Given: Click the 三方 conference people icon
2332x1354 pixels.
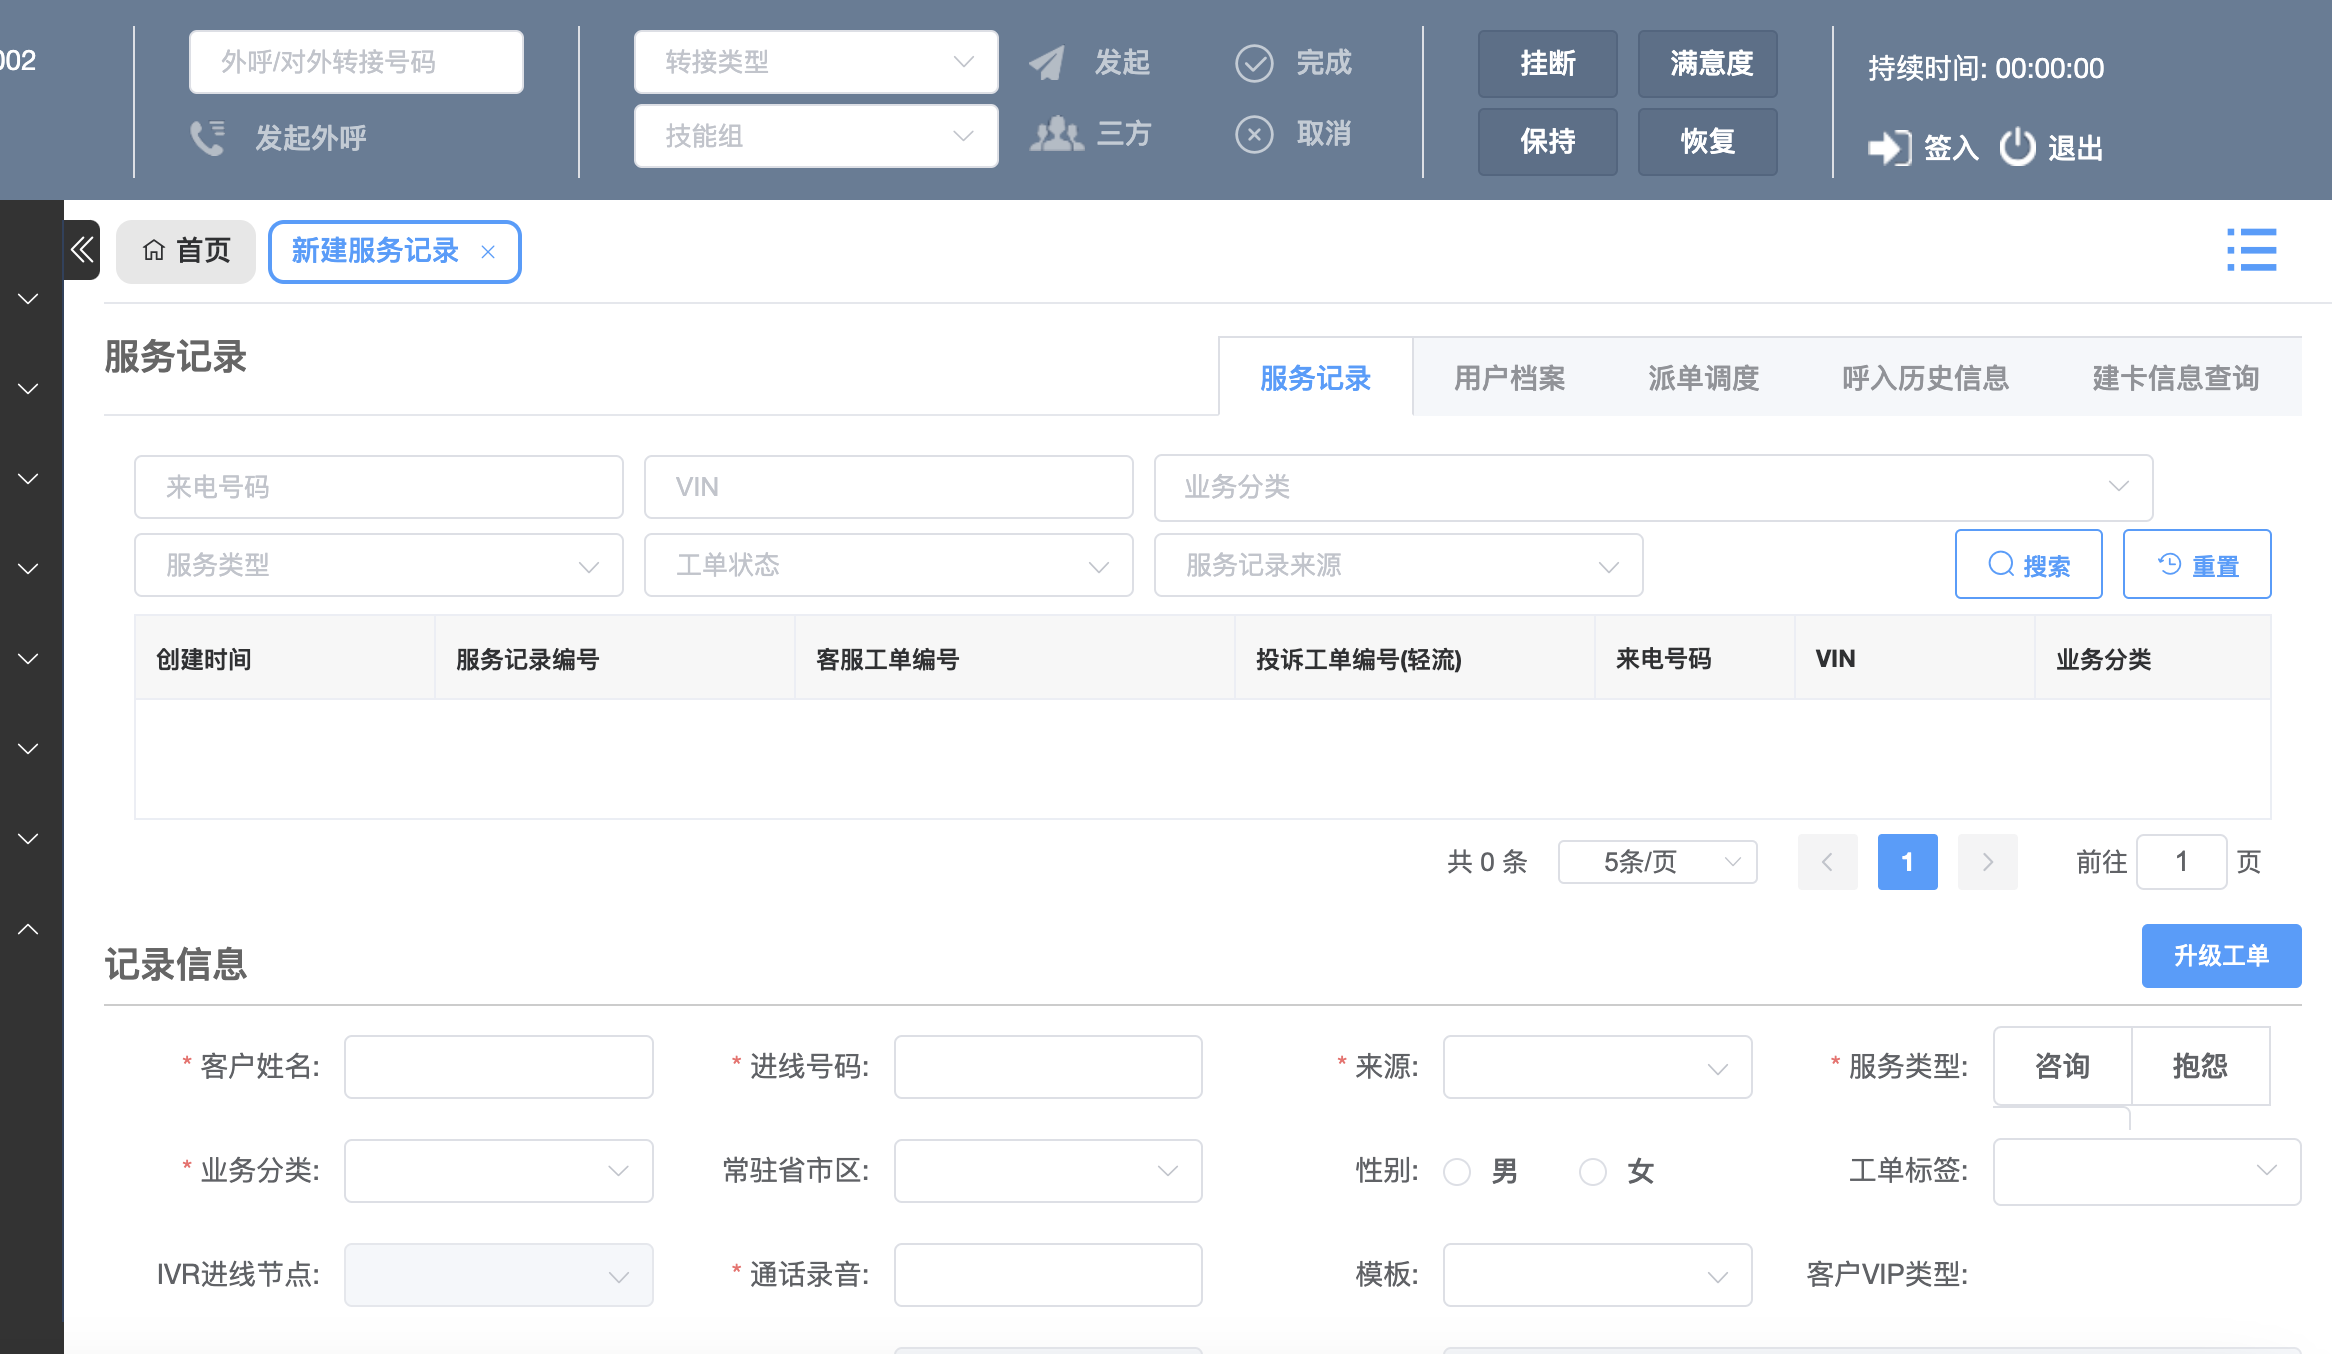Looking at the screenshot, I should pyautogui.click(x=1056, y=134).
